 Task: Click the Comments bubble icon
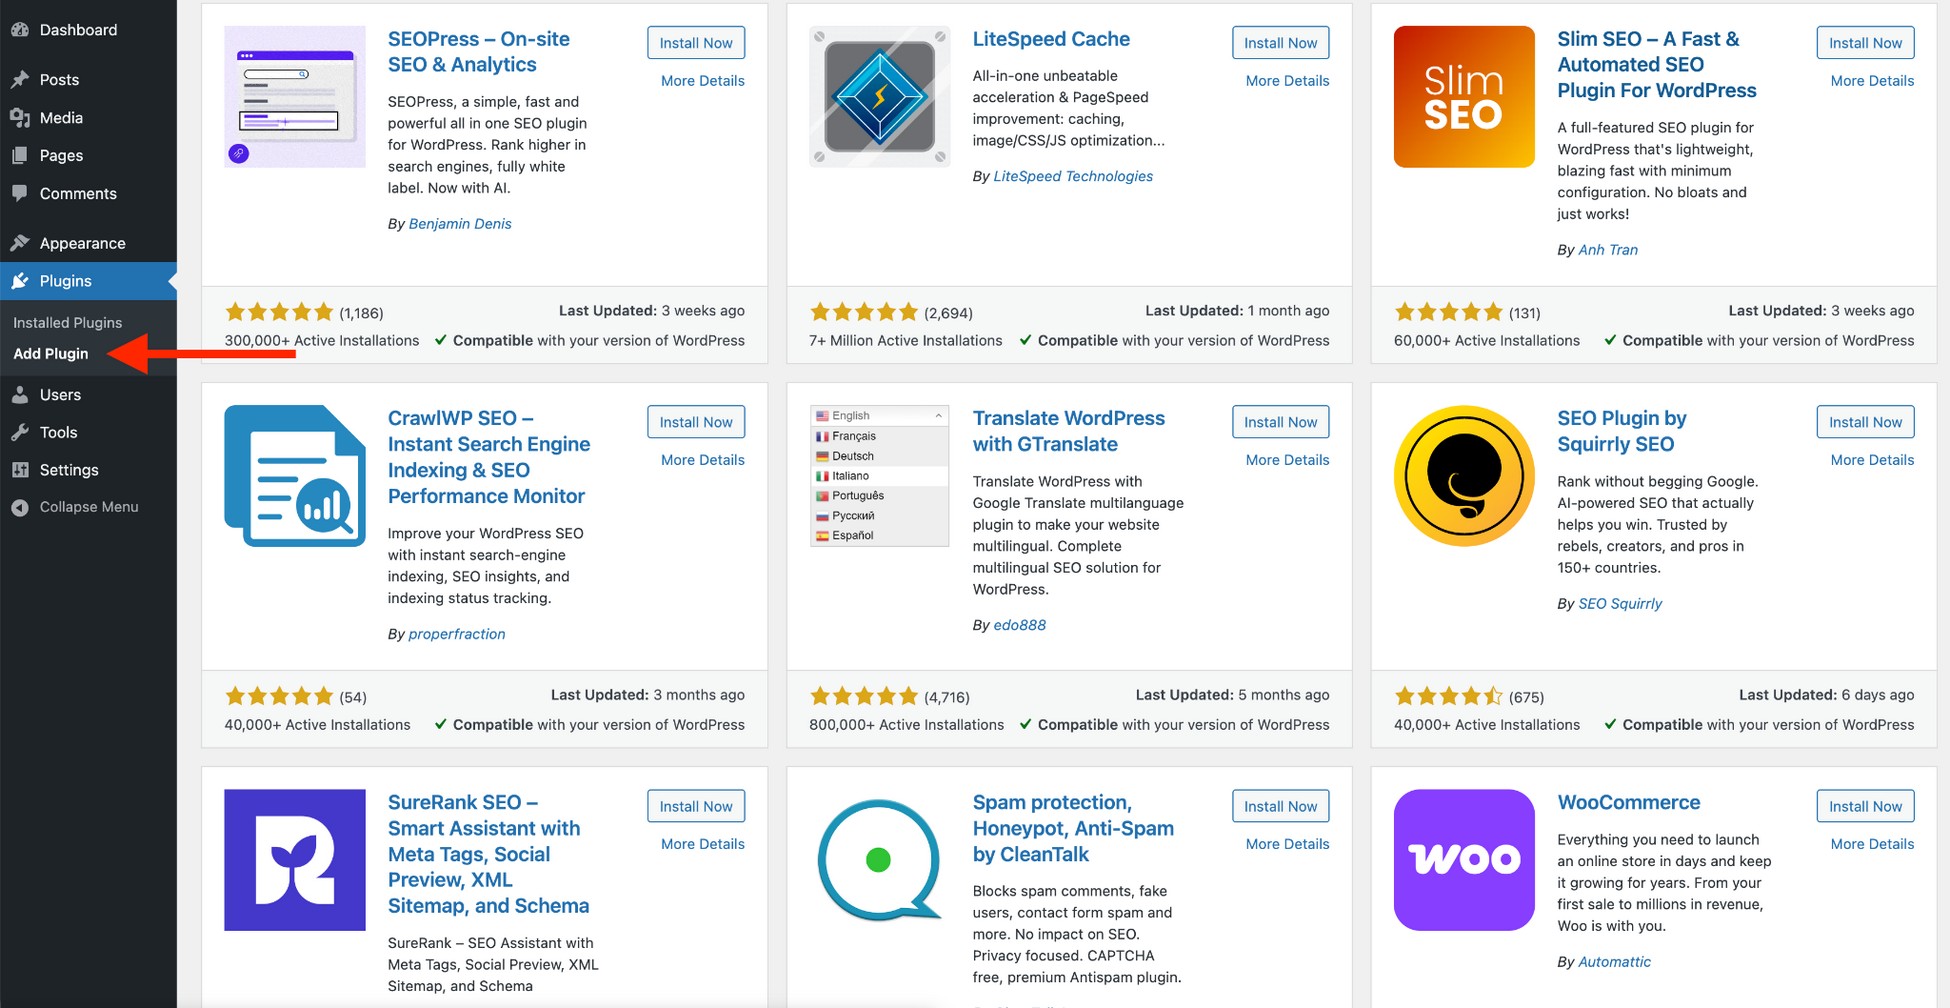tap(19, 193)
